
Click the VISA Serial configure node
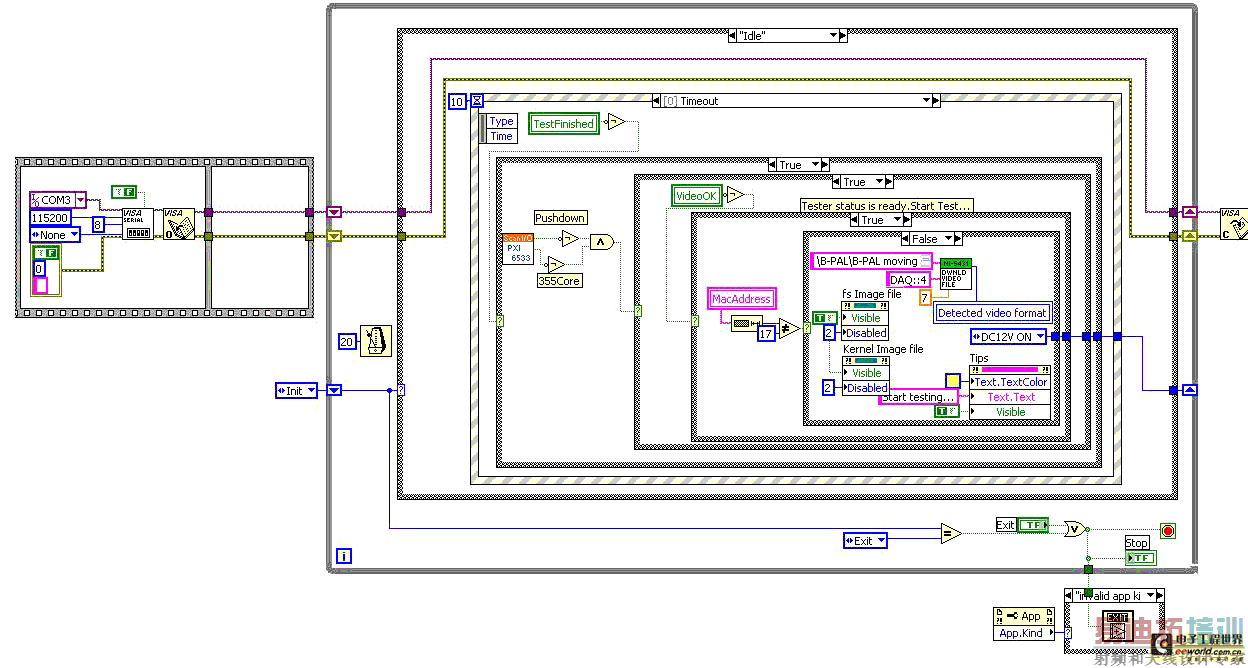tap(138, 223)
